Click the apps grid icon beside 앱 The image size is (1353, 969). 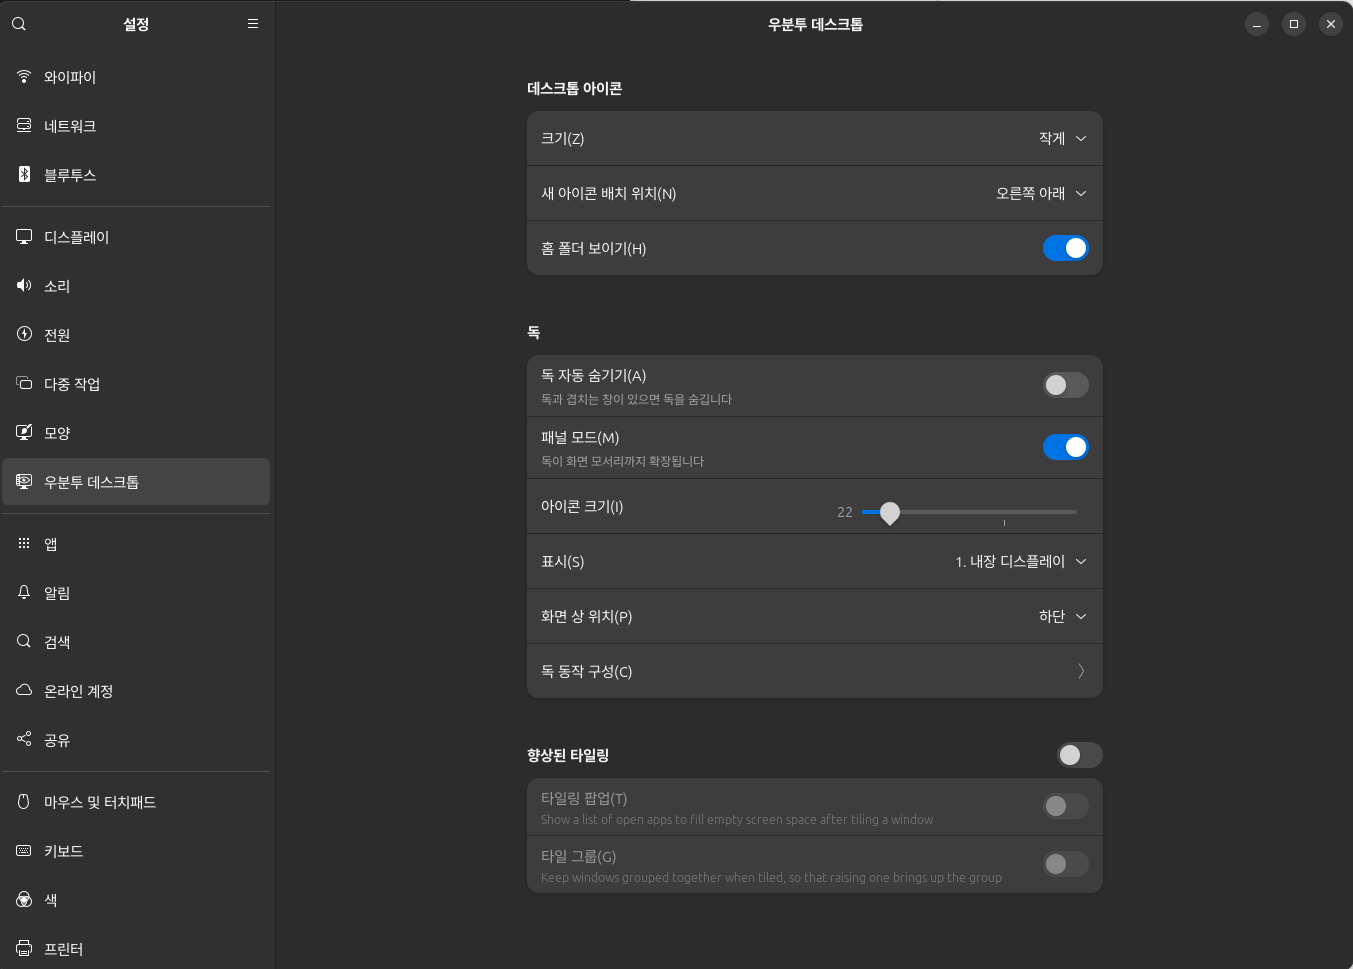tap(24, 544)
